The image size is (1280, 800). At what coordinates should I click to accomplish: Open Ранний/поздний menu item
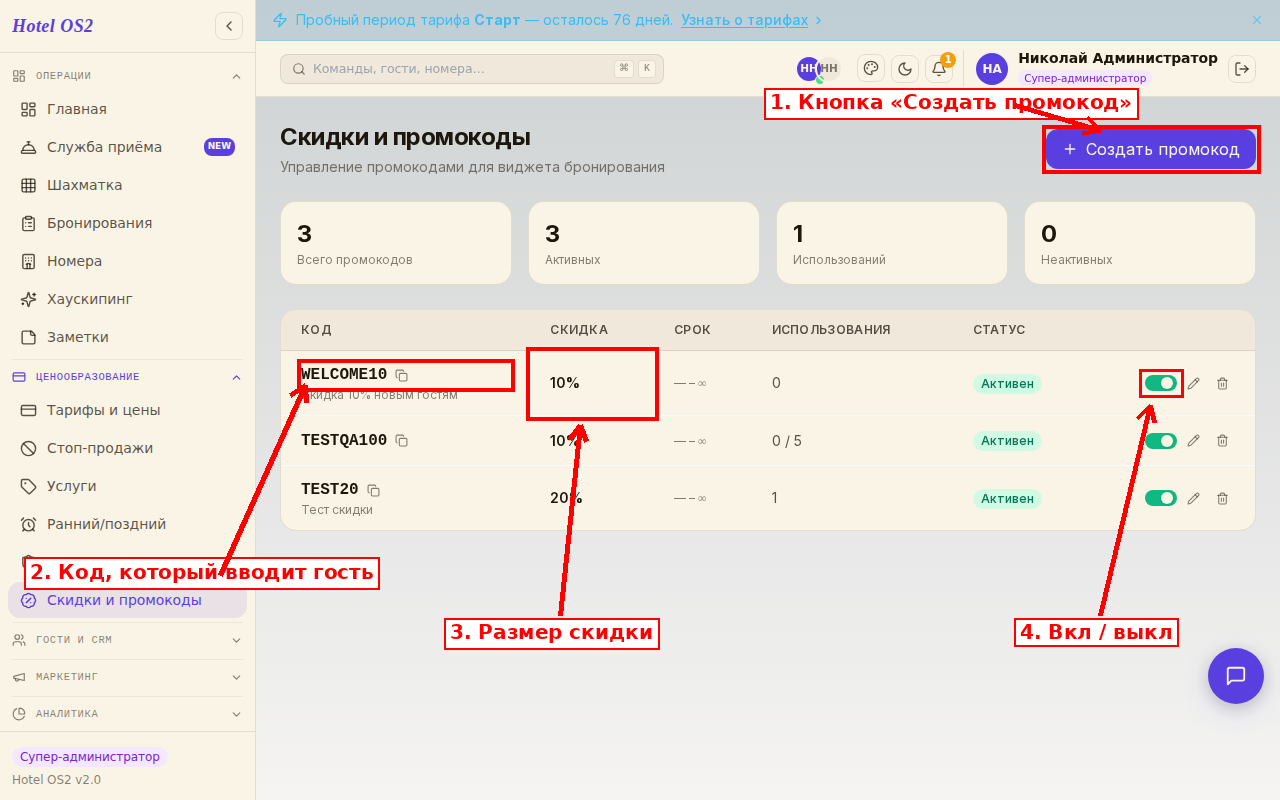pyautogui.click(x=127, y=524)
